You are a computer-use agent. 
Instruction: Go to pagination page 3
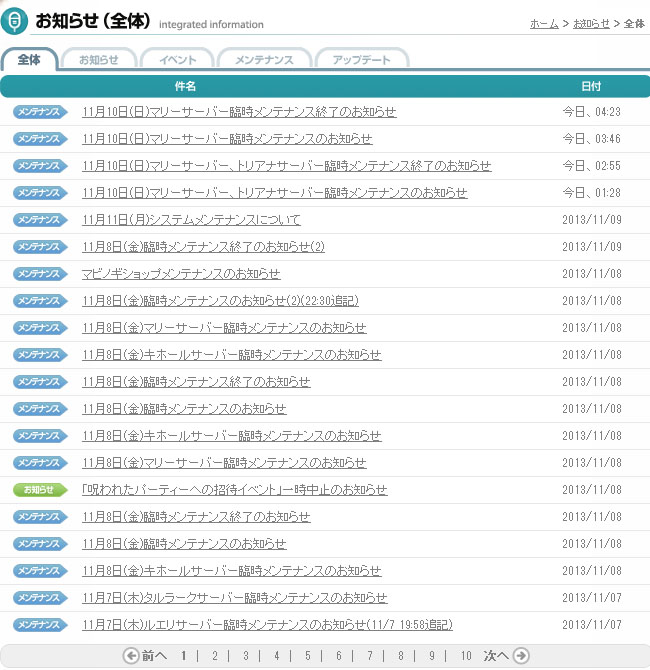[x=246, y=655]
